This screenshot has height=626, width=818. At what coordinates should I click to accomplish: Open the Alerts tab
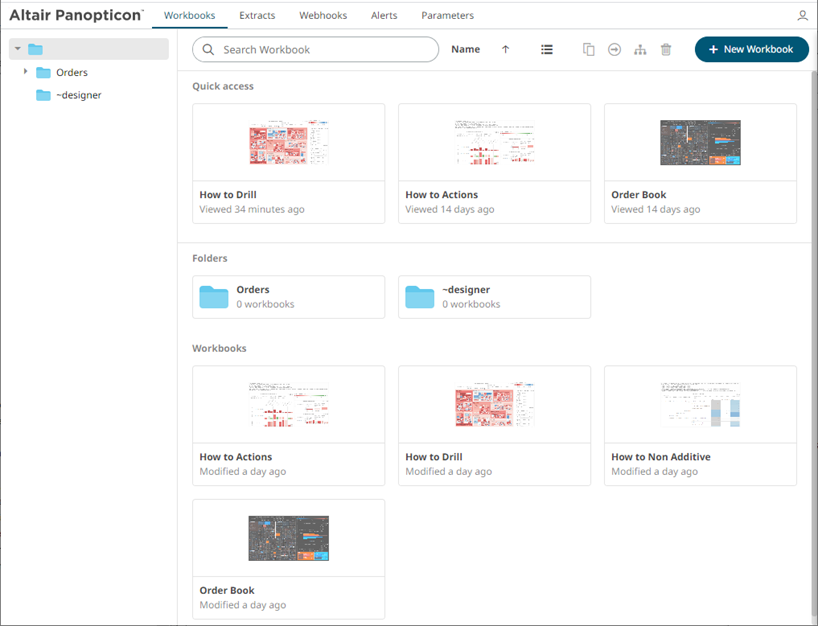[x=384, y=15]
